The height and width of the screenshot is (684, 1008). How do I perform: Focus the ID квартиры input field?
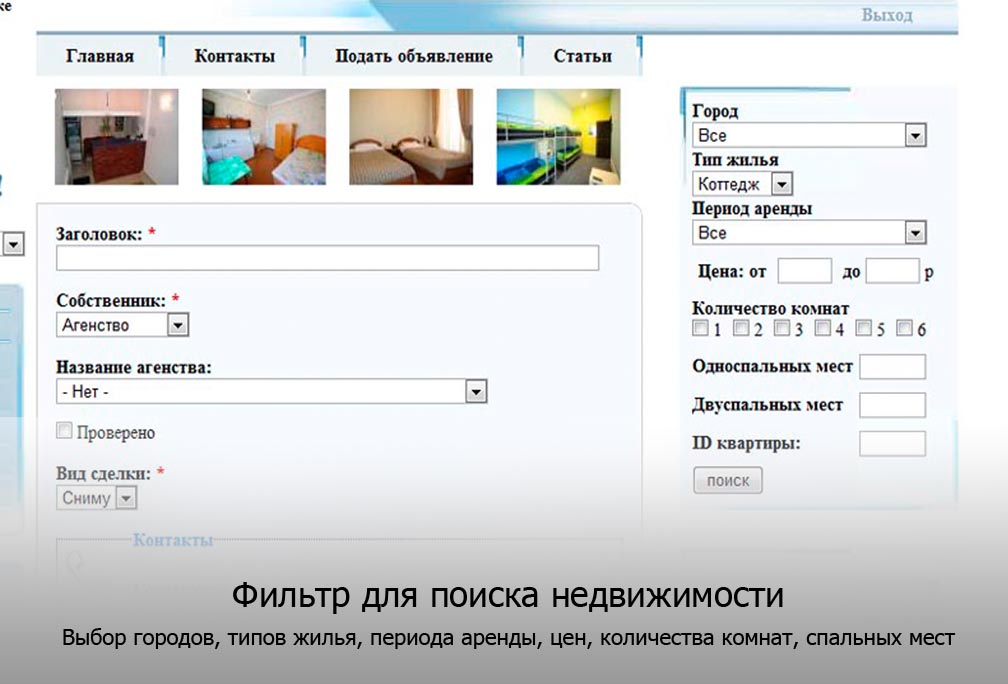point(892,444)
